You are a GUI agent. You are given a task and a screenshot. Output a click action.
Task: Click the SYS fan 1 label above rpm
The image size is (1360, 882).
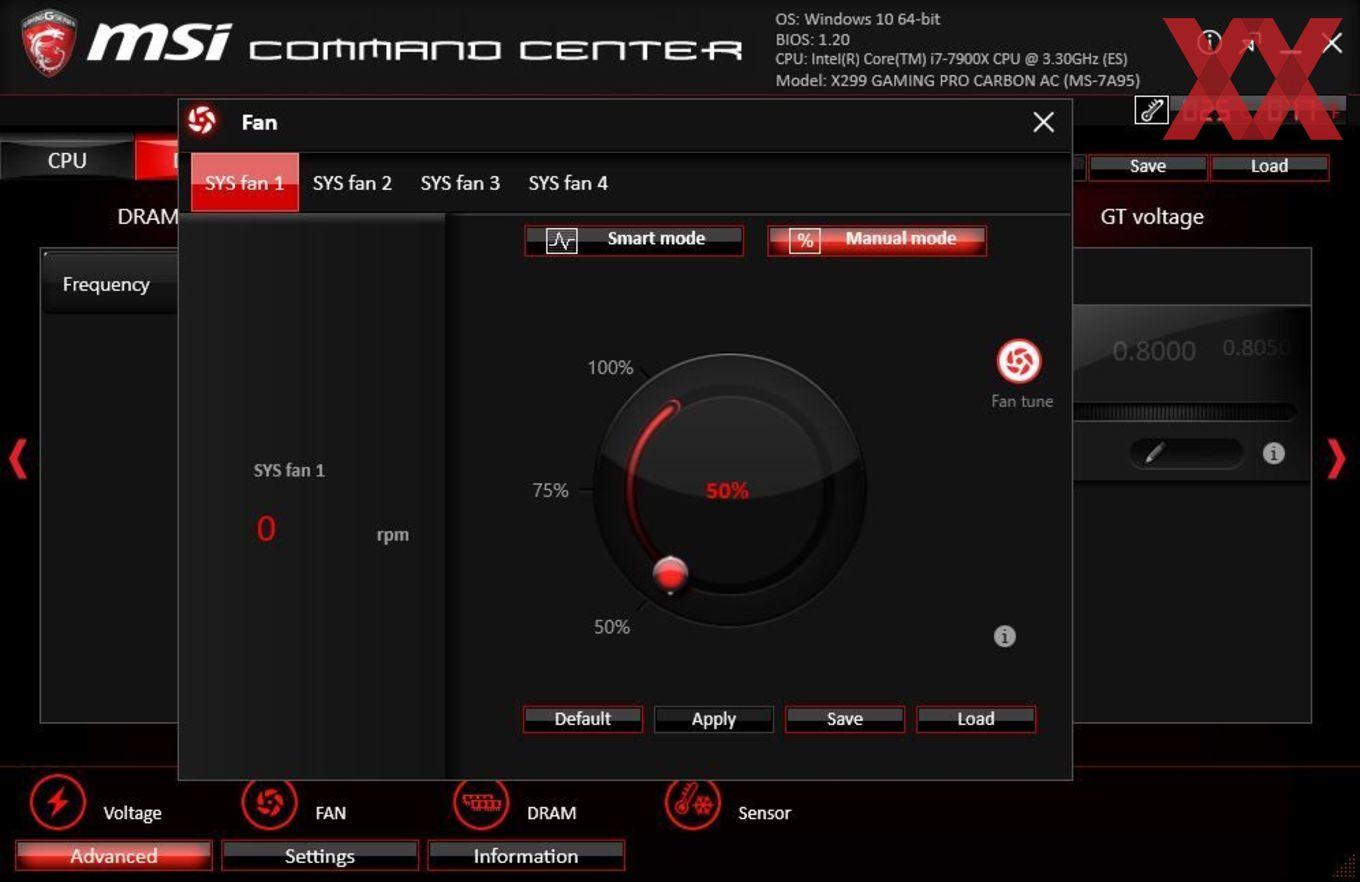click(289, 470)
